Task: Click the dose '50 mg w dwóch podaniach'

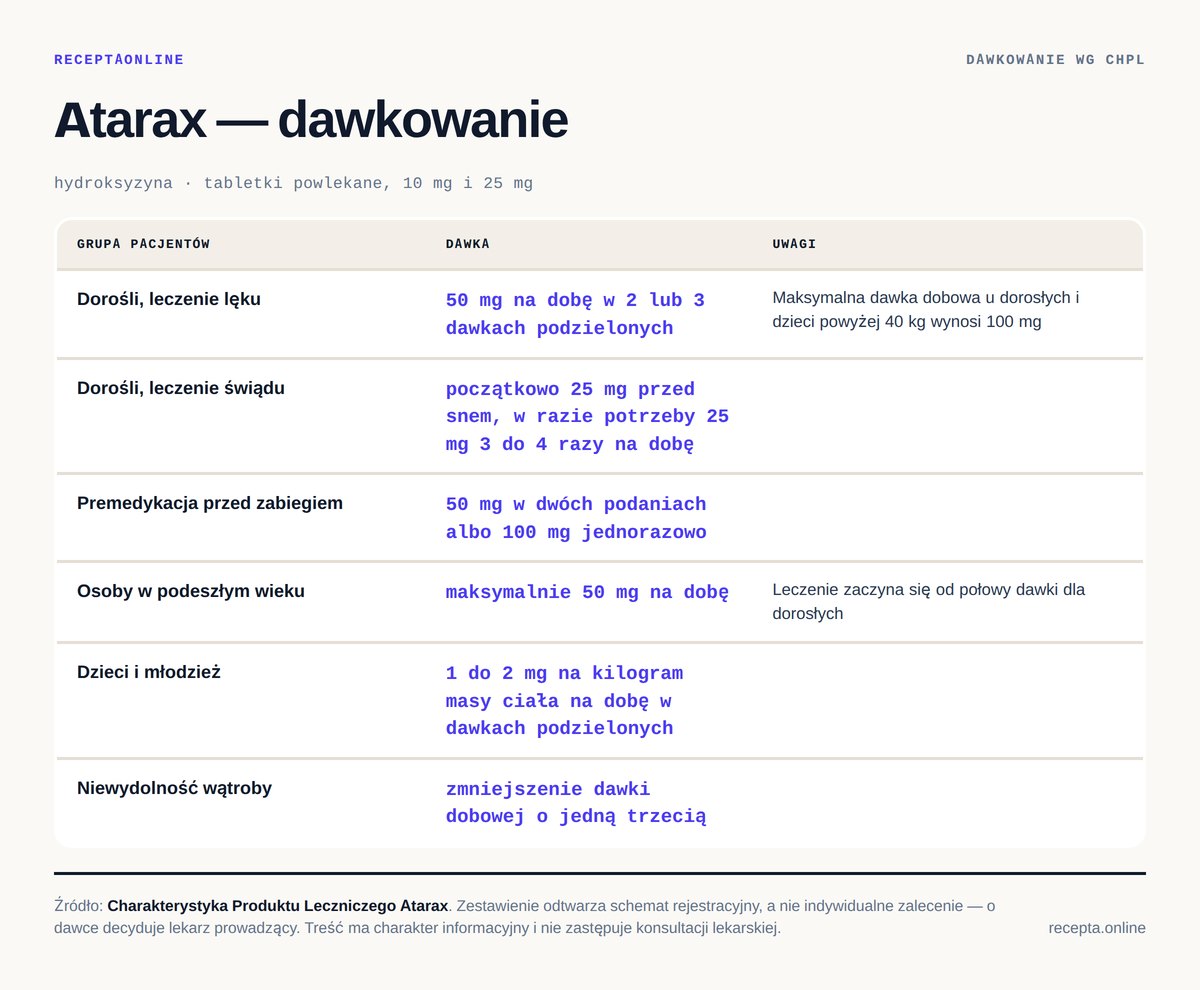Action: tap(576, 518)
